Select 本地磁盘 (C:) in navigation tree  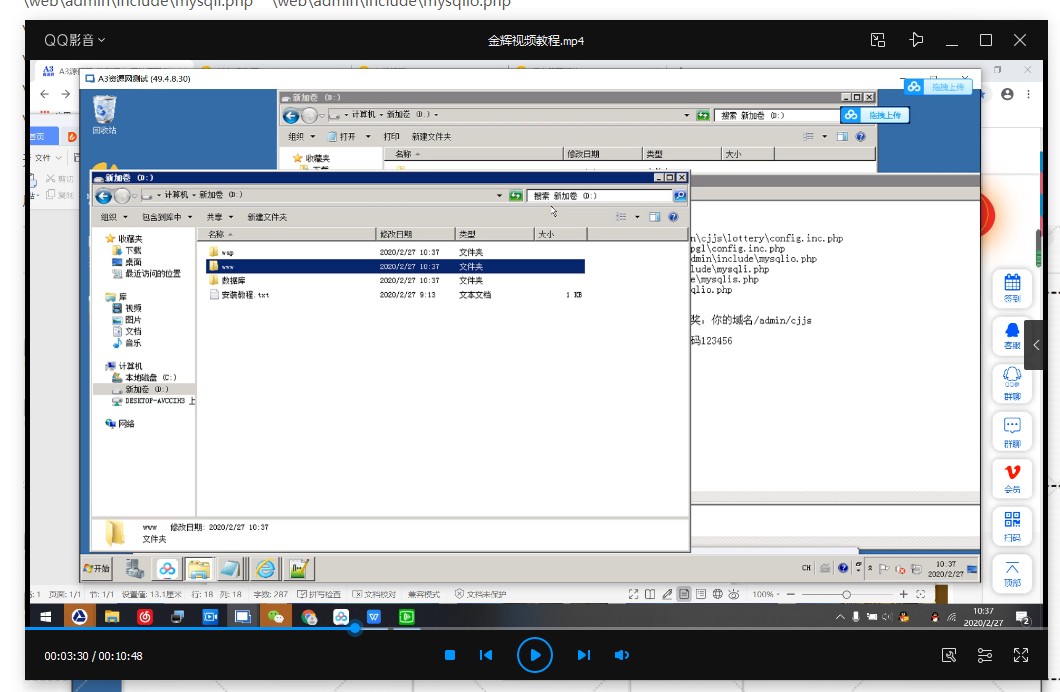click(x=150, y=377)
